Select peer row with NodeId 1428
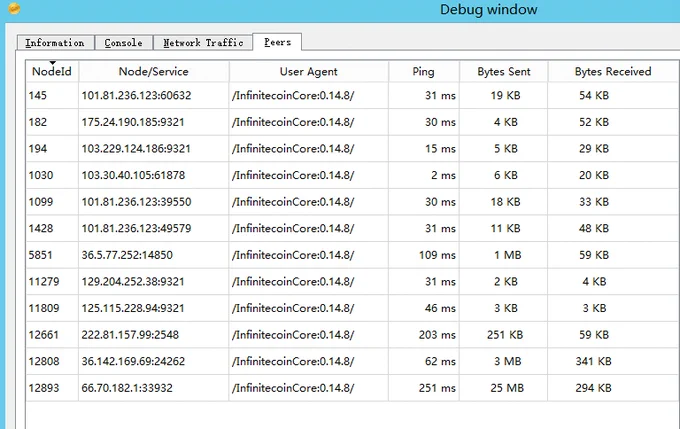Viewport: 680px width, 429px height. [352, 228]
